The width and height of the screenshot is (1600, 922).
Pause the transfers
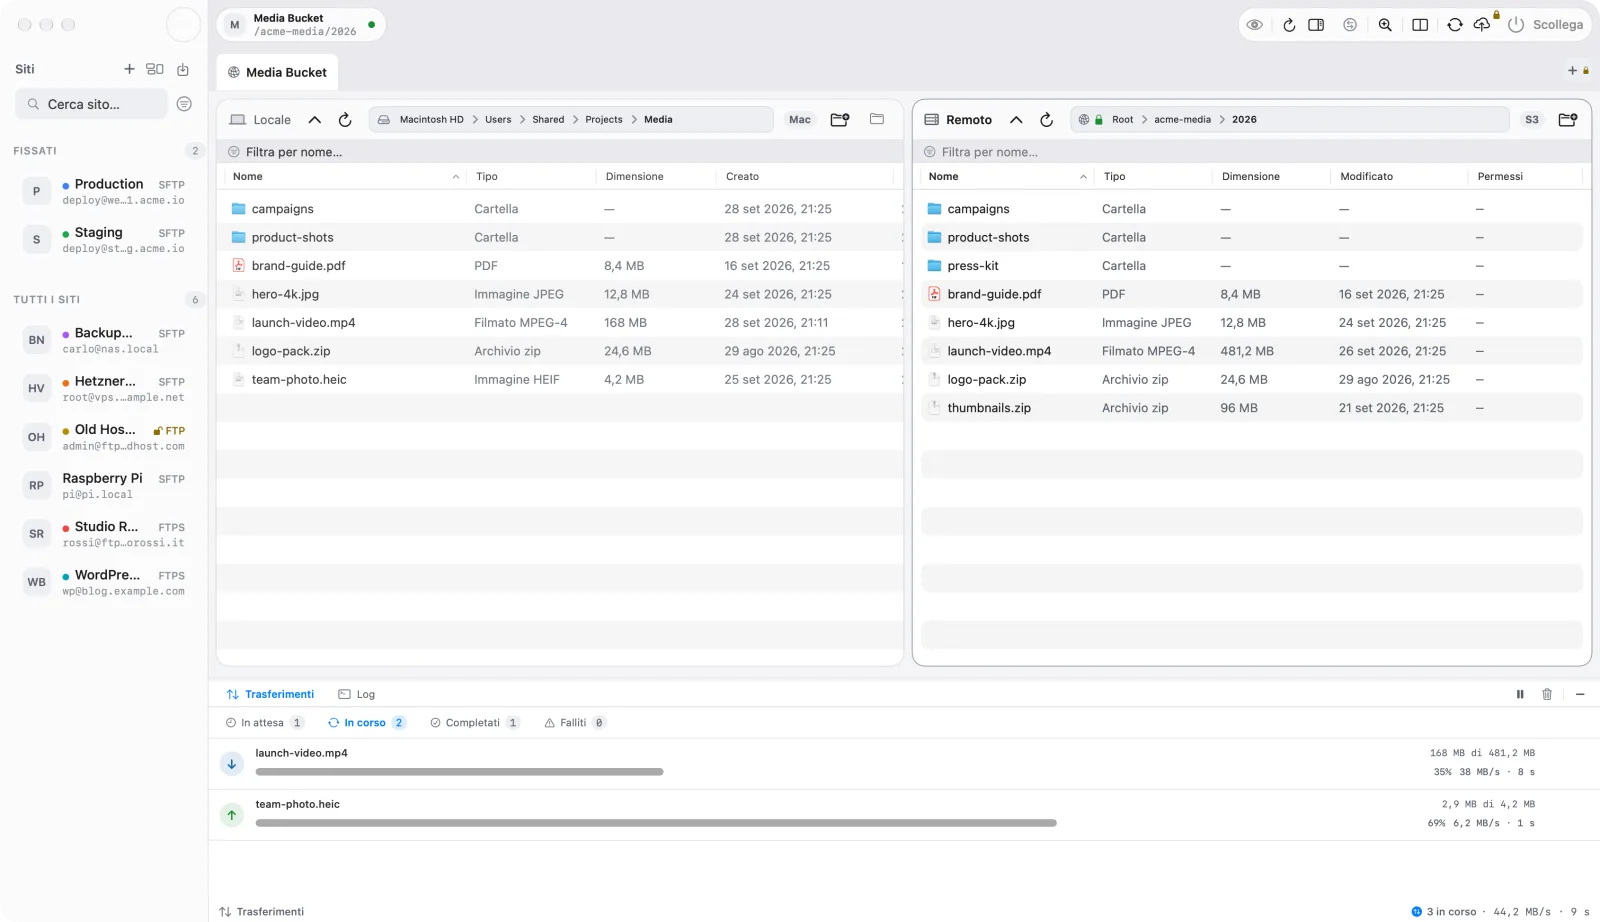[x=1520, y=694]
